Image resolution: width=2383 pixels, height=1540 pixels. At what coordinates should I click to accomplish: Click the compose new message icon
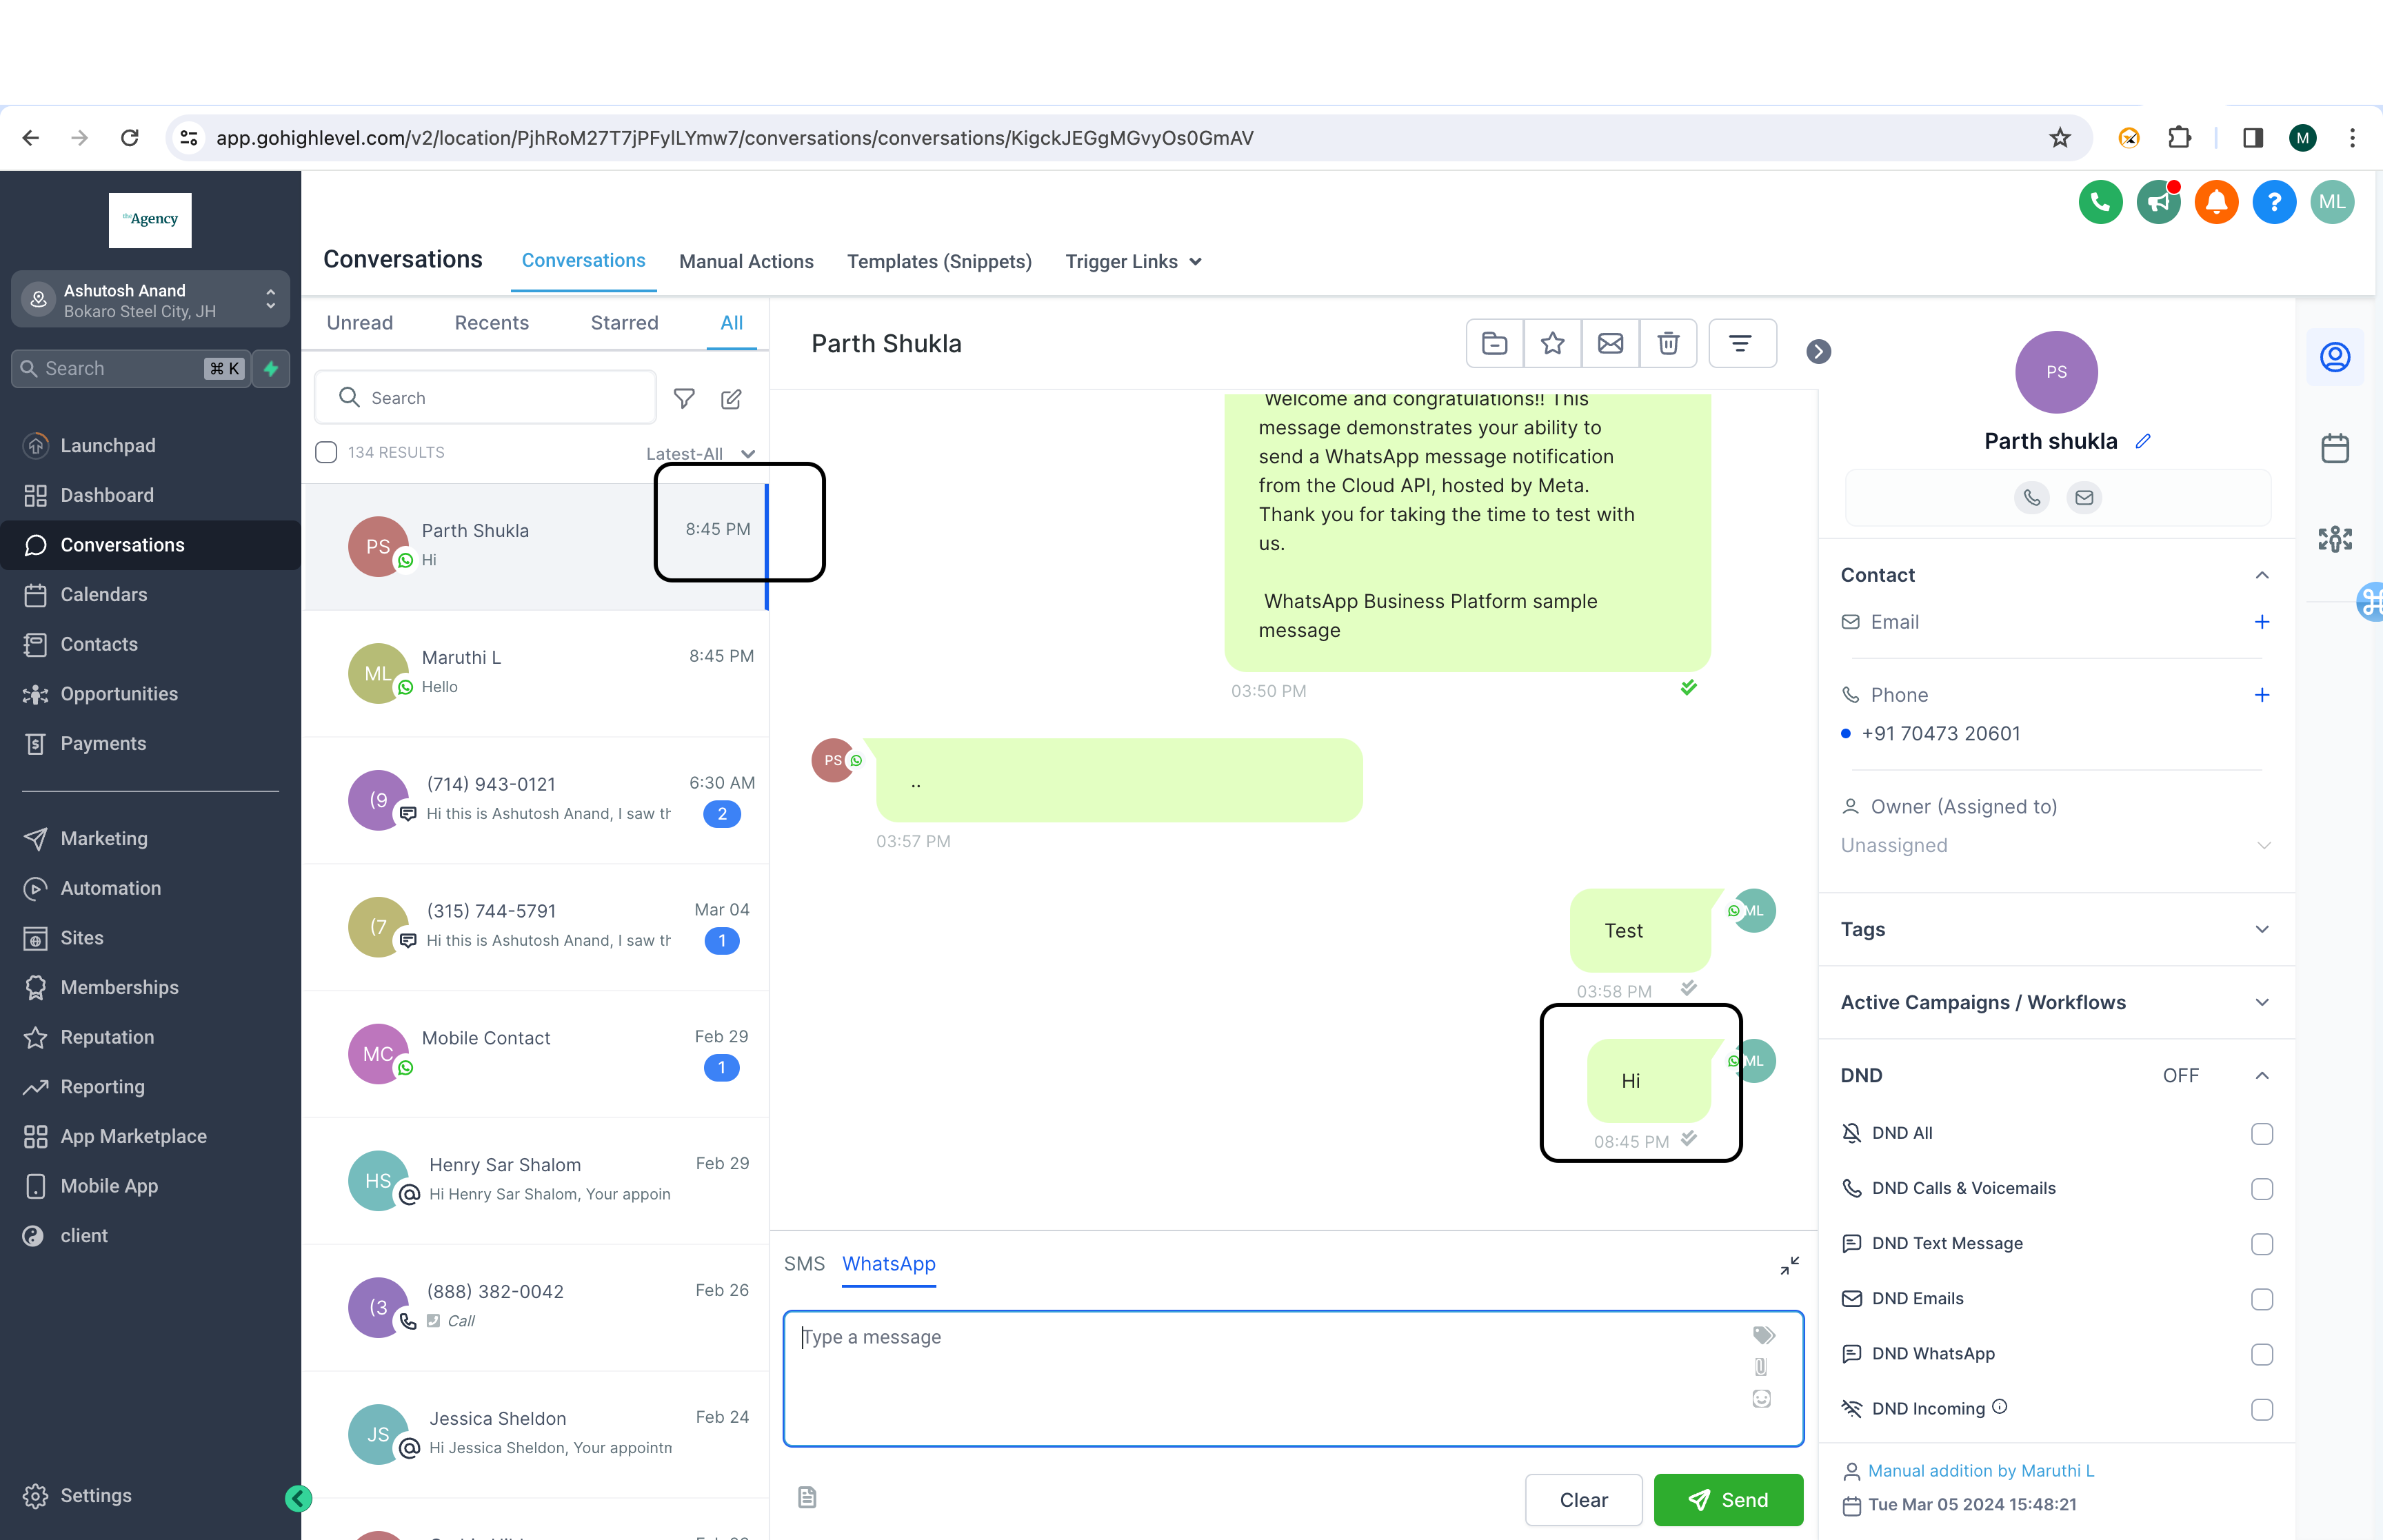pyautogui.click(x=731, y=399)
